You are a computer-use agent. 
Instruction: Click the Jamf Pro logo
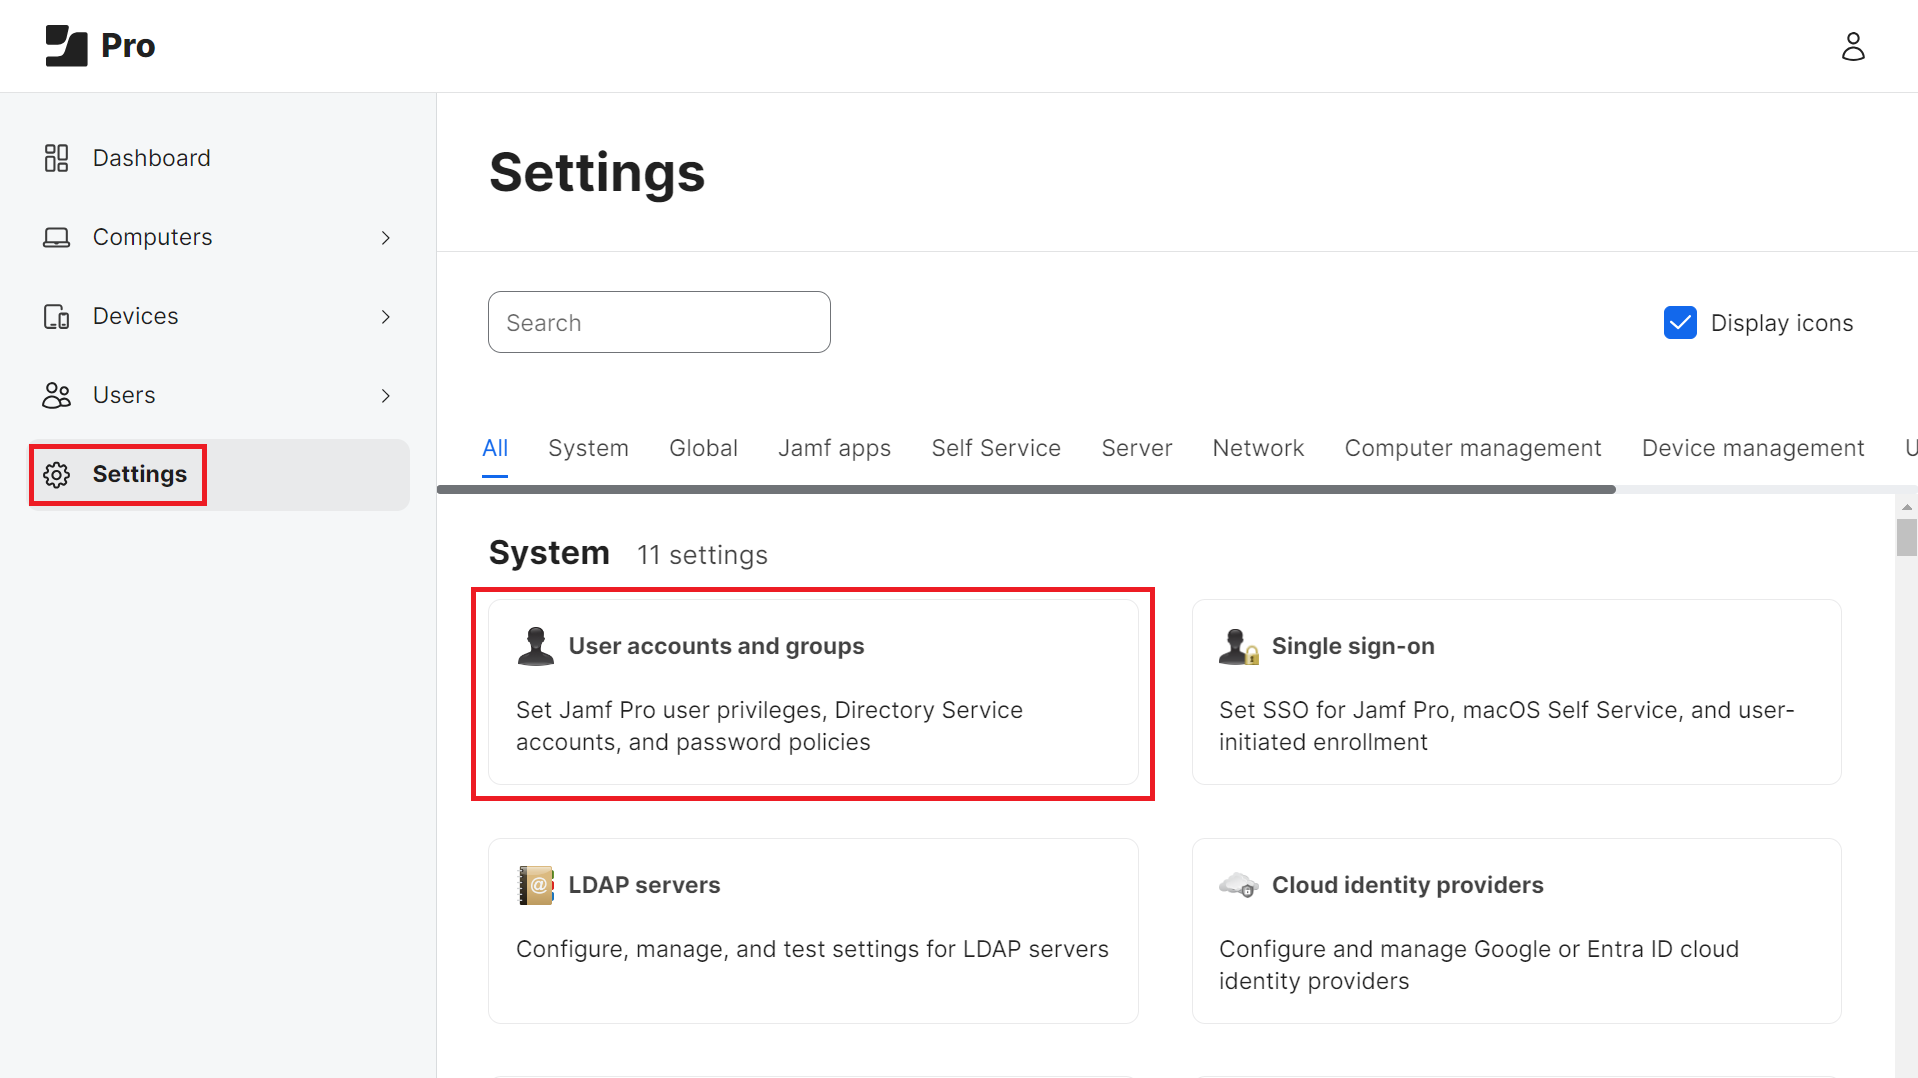coord(99,46)
